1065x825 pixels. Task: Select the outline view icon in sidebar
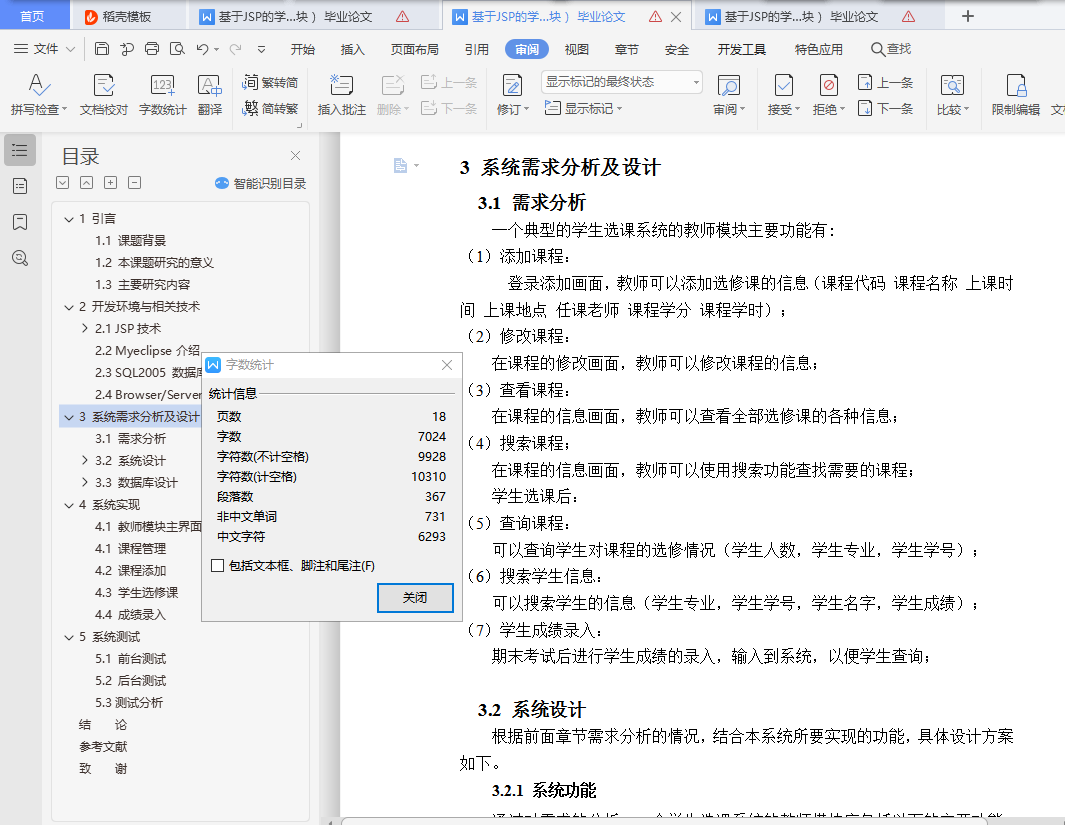click(x=20, y=150)
